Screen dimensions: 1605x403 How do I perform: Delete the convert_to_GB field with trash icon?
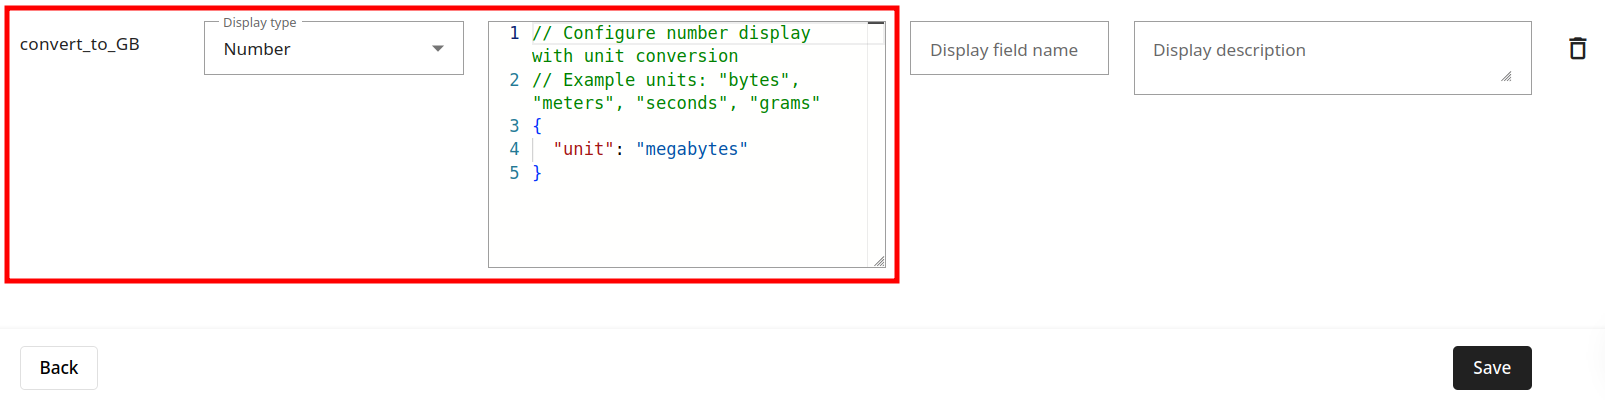pos(1577,48)
